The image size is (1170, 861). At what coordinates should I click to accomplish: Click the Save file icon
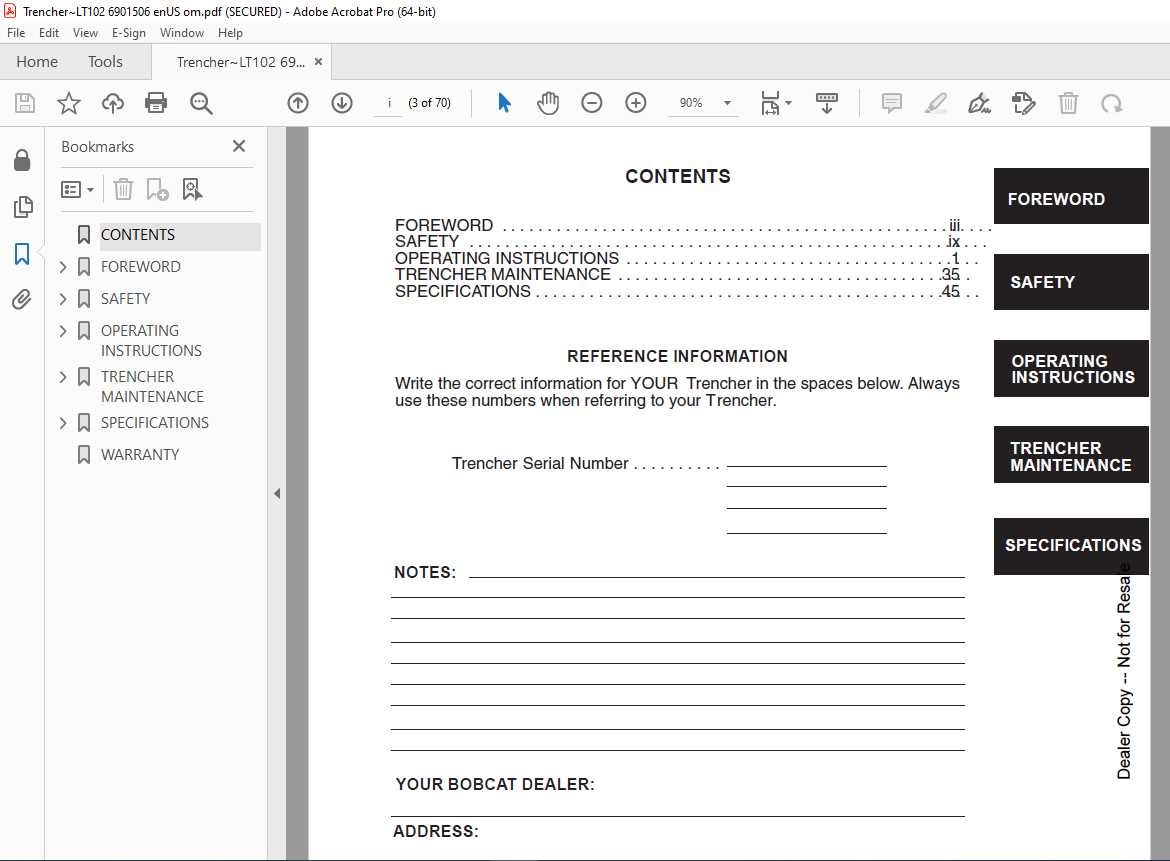point(25,103)
